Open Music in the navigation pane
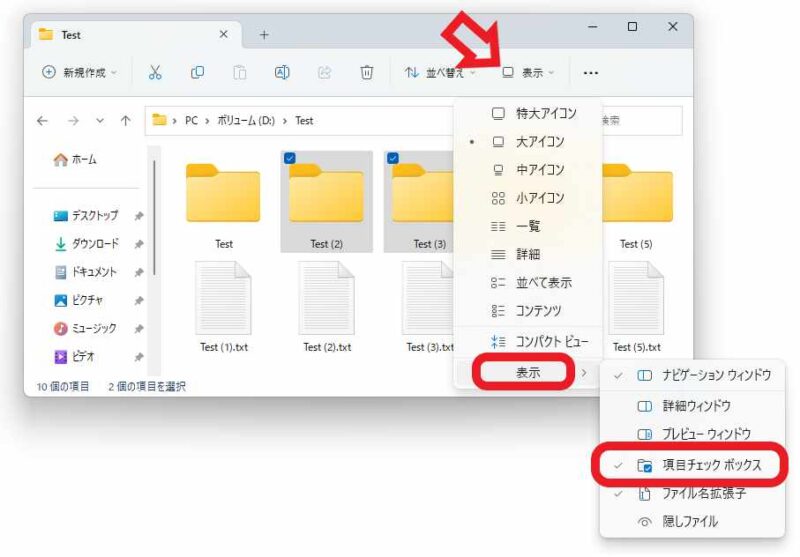 85,328
